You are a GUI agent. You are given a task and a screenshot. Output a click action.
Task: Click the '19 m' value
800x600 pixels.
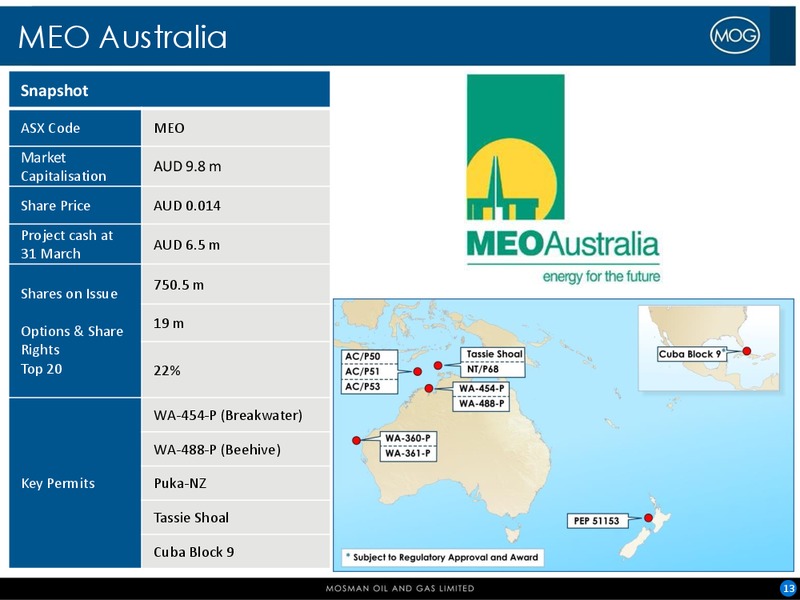coord(169,323)
